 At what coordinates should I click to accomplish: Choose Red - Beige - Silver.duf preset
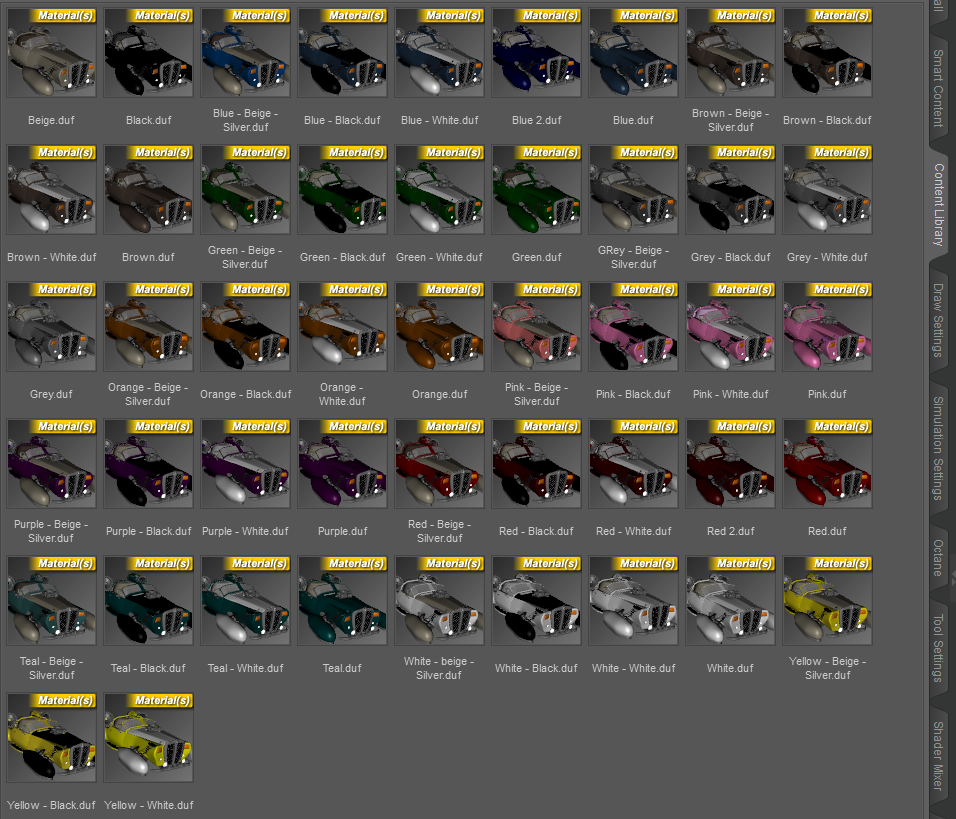click(x=439, y=463)
